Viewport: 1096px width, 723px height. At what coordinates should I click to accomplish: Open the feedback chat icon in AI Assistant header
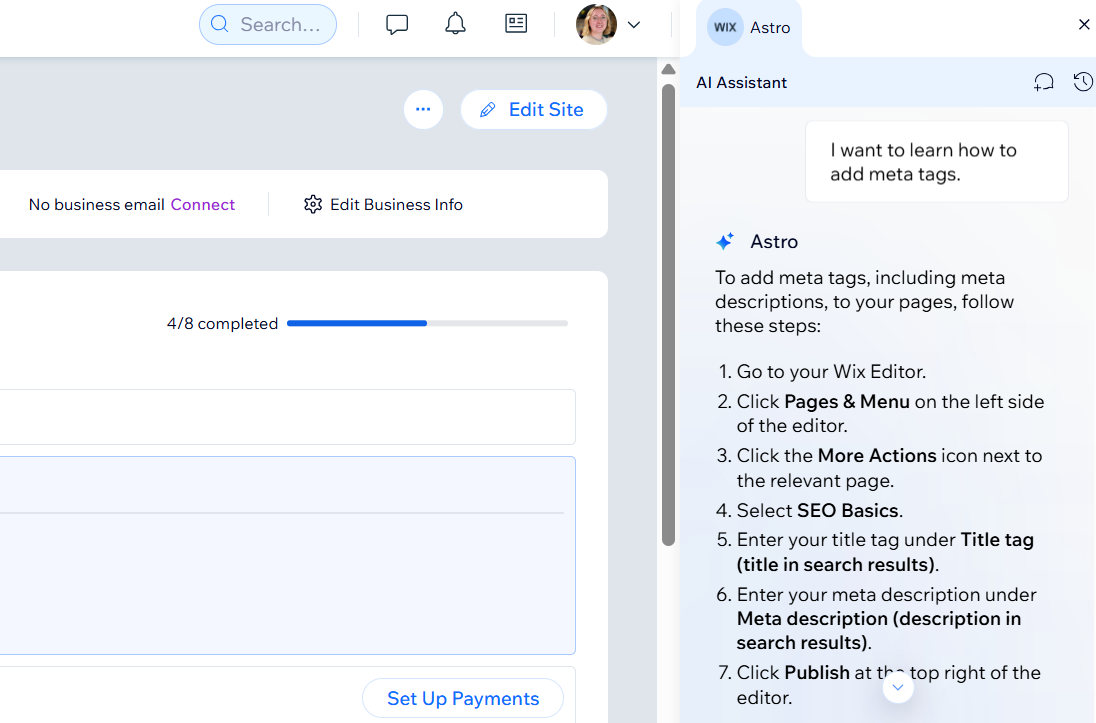coord(1043,82)
